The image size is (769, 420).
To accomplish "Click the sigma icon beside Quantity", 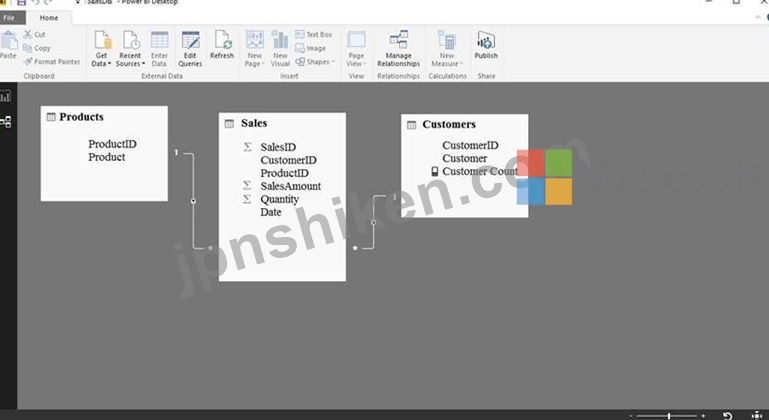I will [247, 199].
